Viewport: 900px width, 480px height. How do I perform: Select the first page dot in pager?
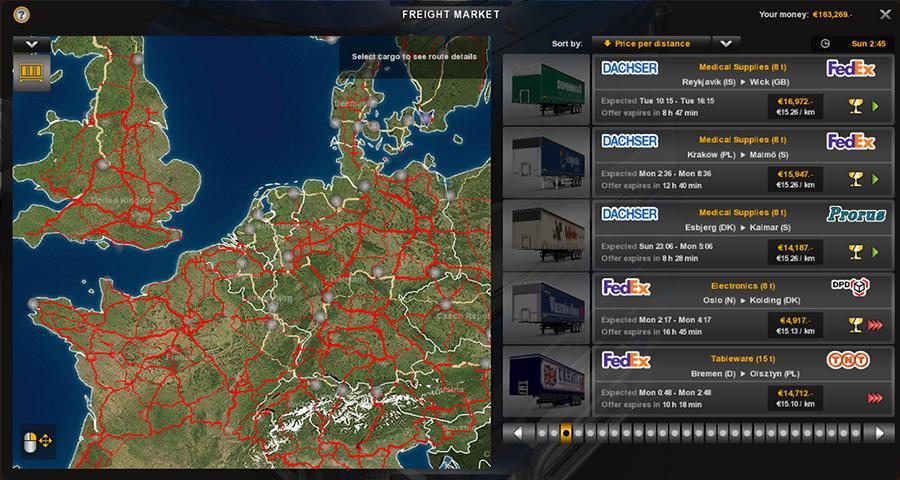541,433
